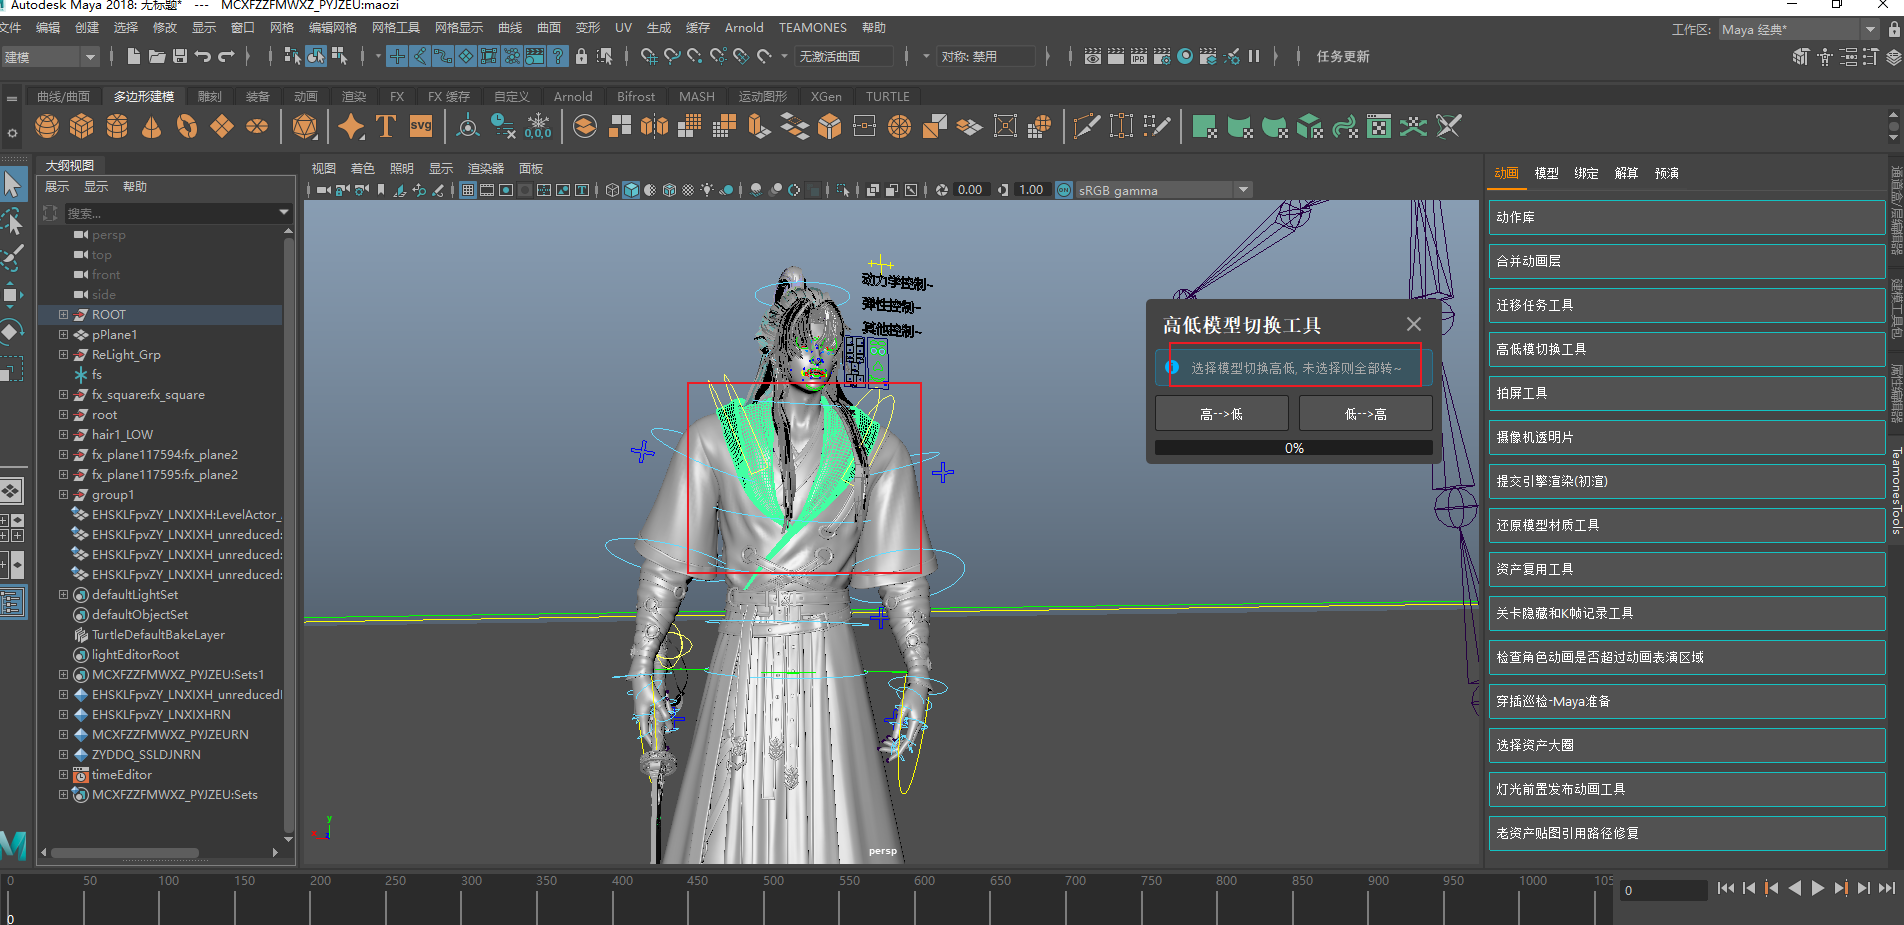This screenshot has width=1904, height=925.
Task: Click the SVG import shelf icon
Action: pos(421,126)
